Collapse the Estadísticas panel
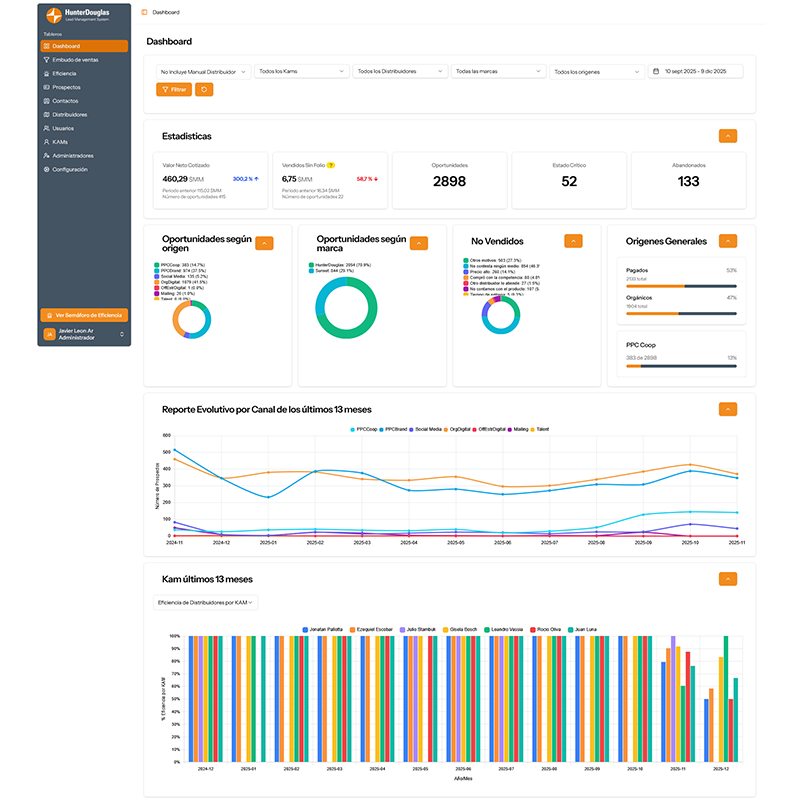The image size is (800, 800). point(729,134)
